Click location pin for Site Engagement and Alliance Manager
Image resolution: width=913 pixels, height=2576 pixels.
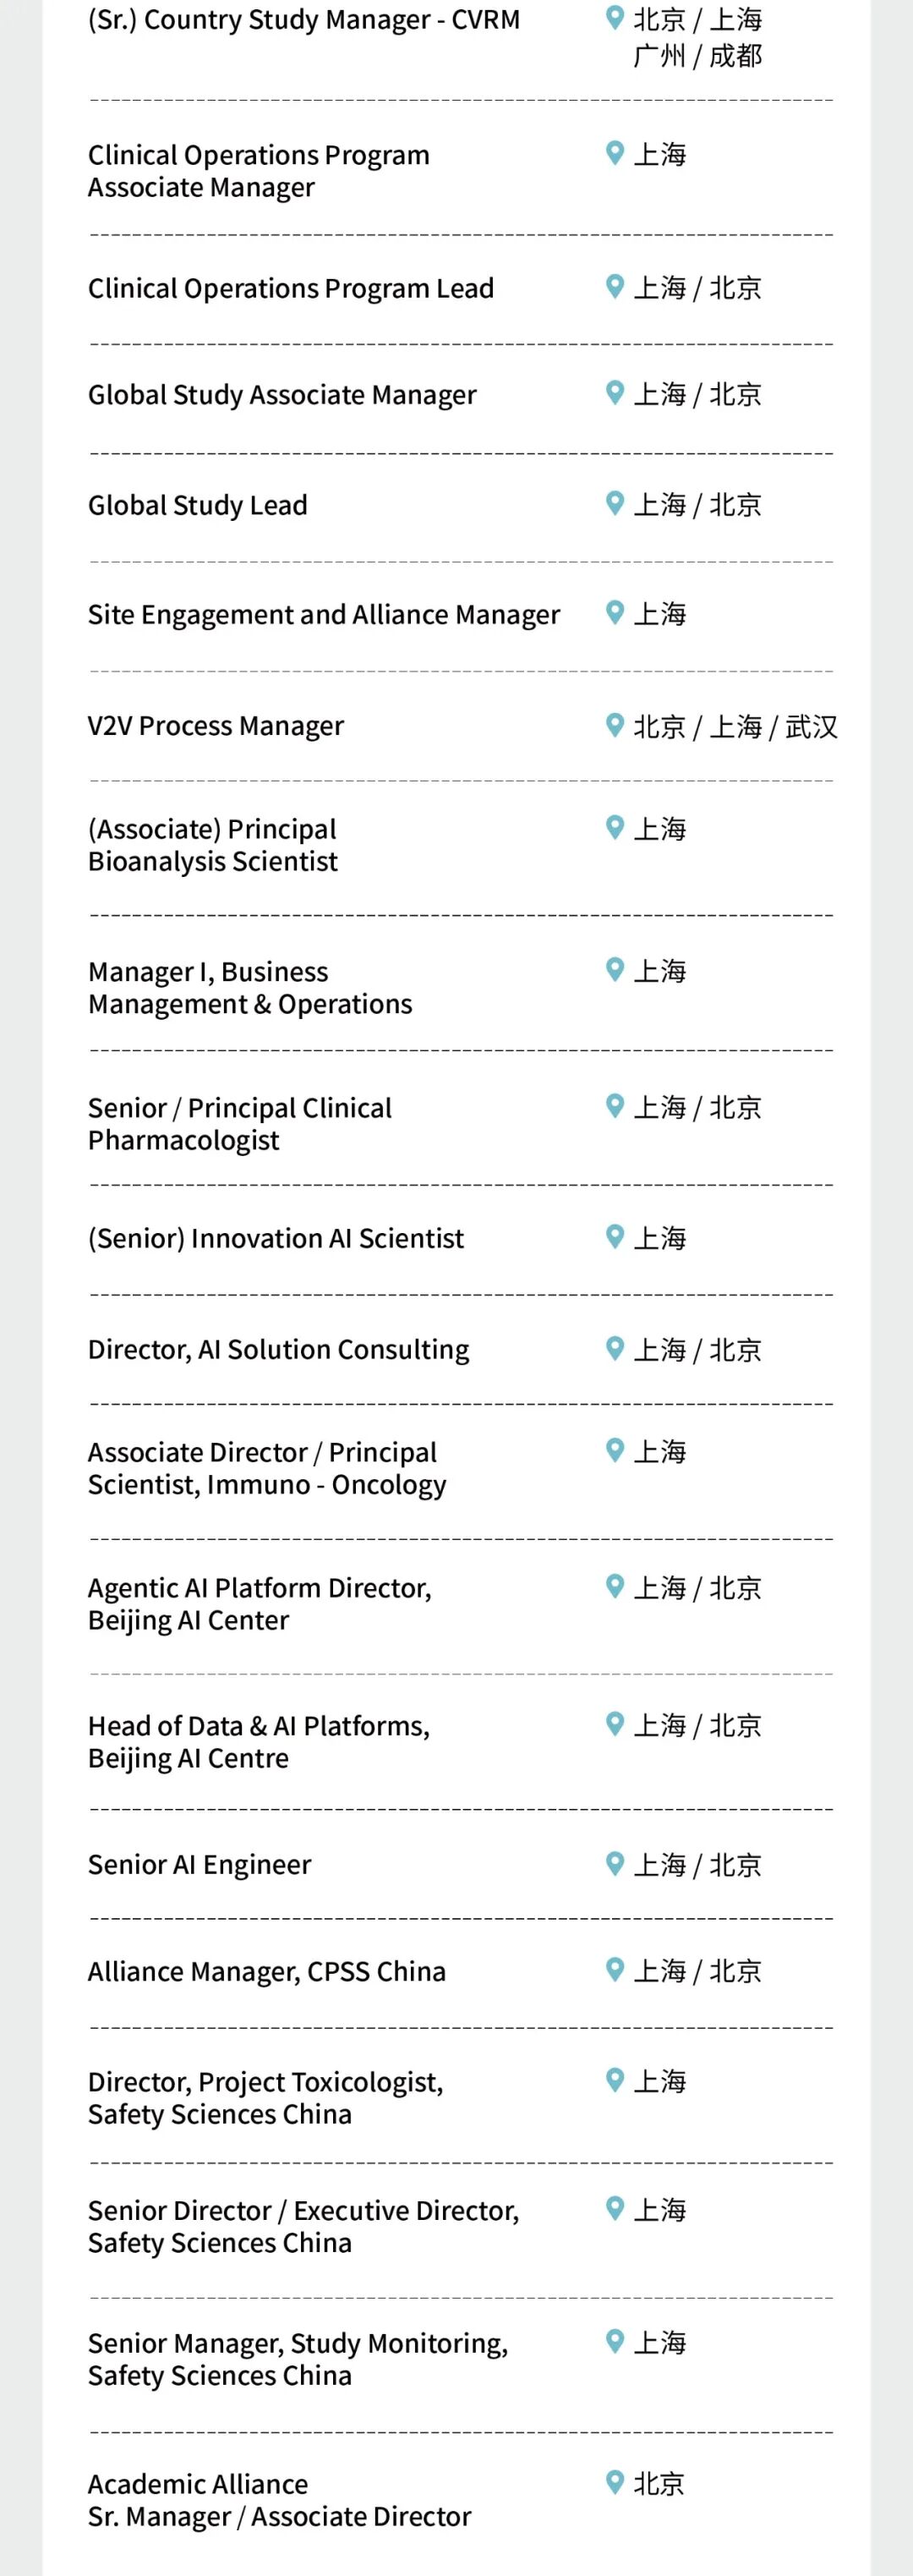point(615,613)
